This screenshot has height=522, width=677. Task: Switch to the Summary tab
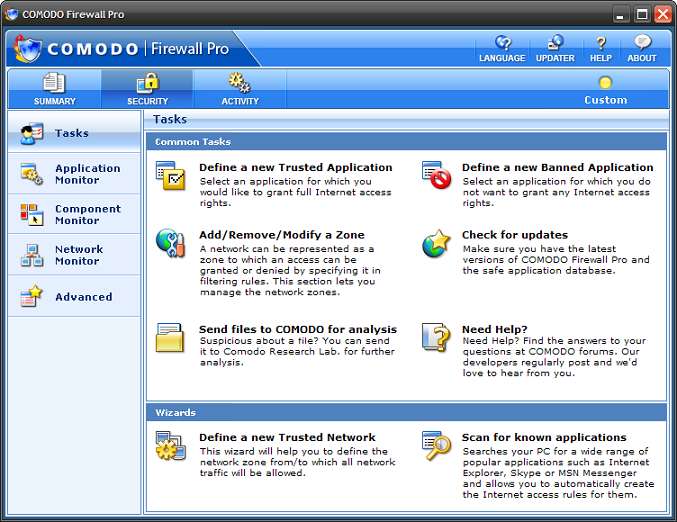(x=54, y=89)
